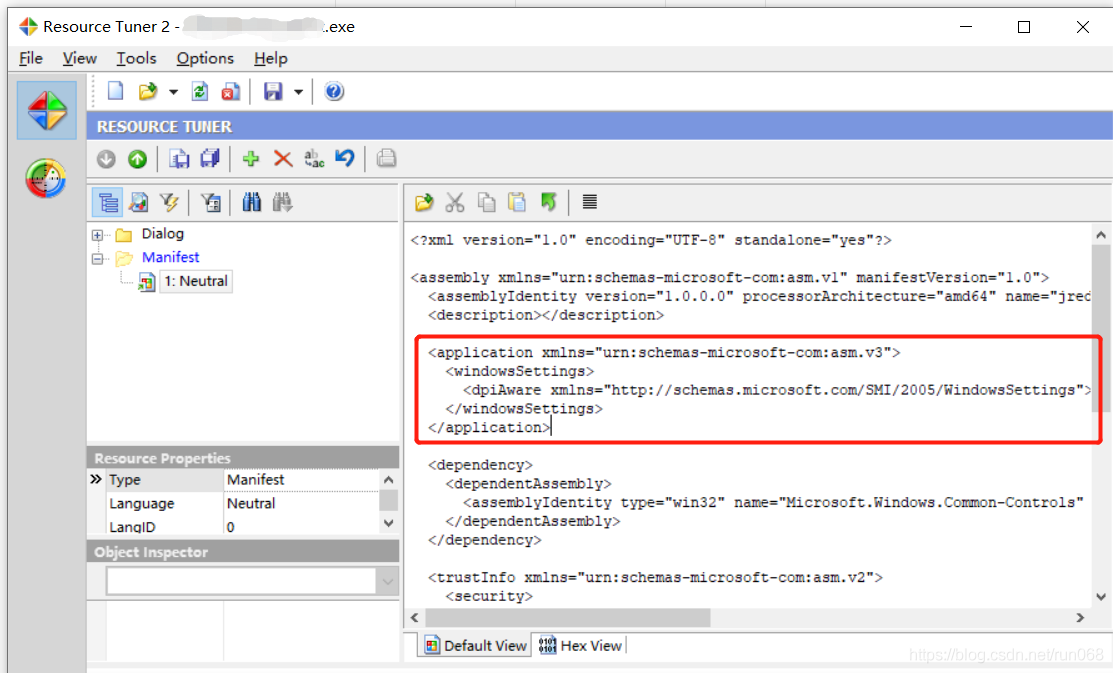Click the Print icon
Screen dimensions: 1113x673
[x=386, y=158]
